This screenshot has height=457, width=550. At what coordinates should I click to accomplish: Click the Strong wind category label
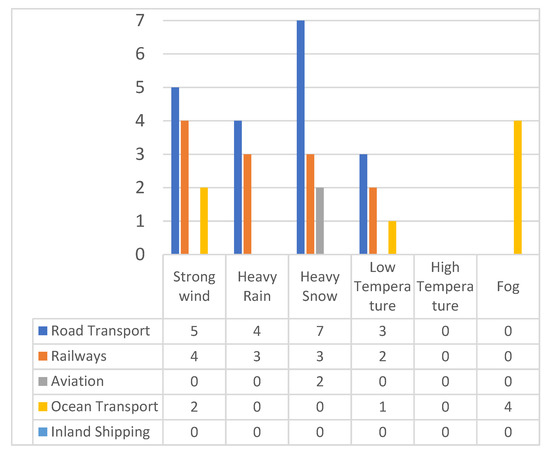(x=194, y=287)
